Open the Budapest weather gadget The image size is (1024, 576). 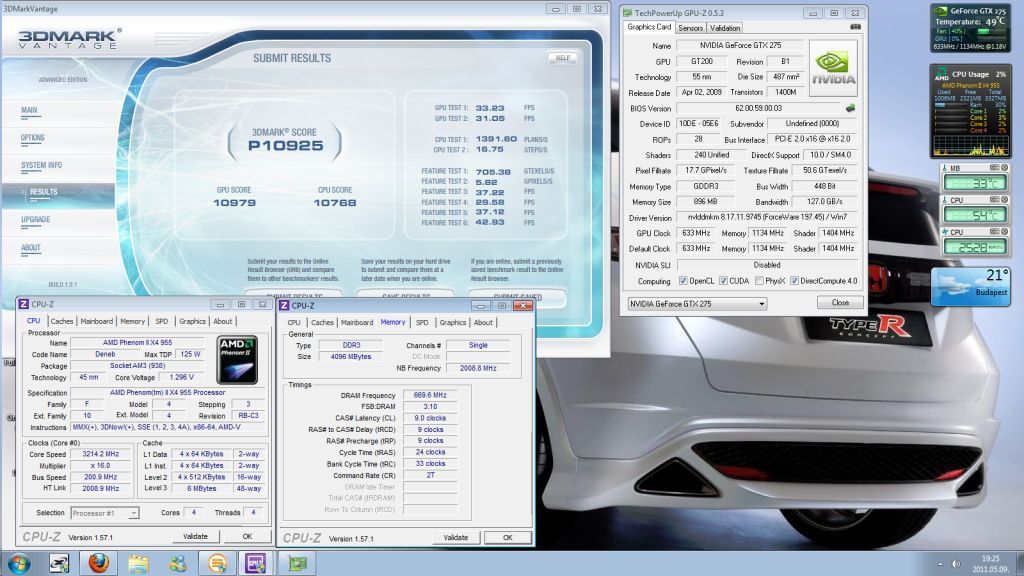pos(970,285)
